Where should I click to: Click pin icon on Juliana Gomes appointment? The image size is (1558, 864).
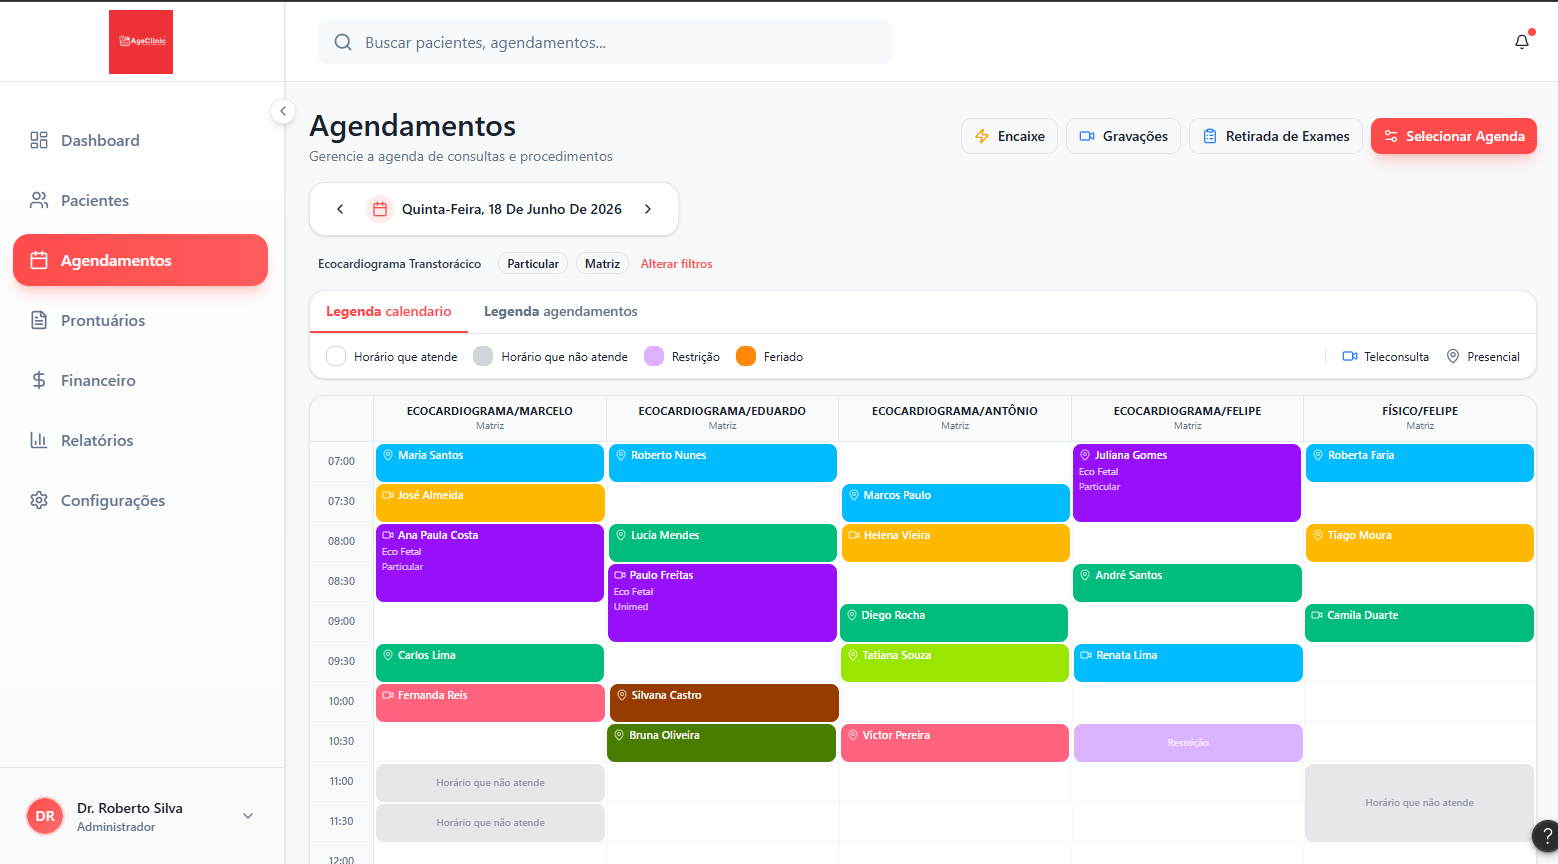[x=1085, y=455]
